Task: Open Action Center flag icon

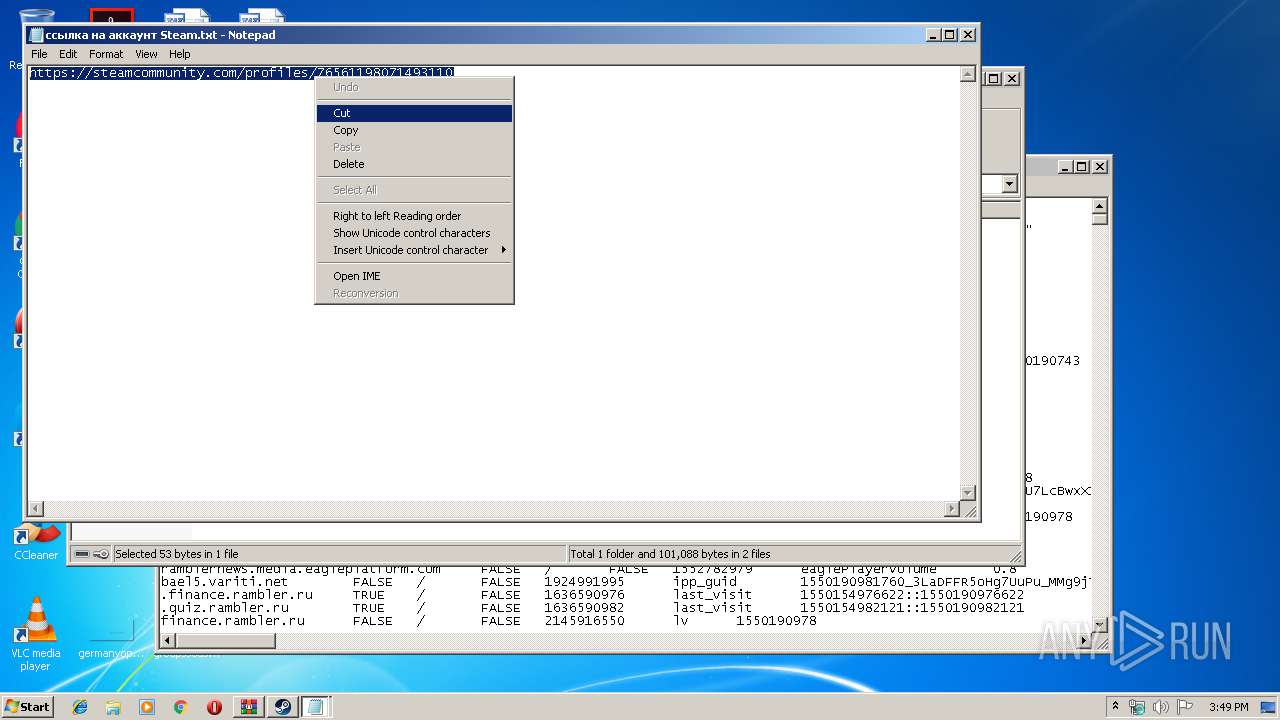Action: point(1185,707)
